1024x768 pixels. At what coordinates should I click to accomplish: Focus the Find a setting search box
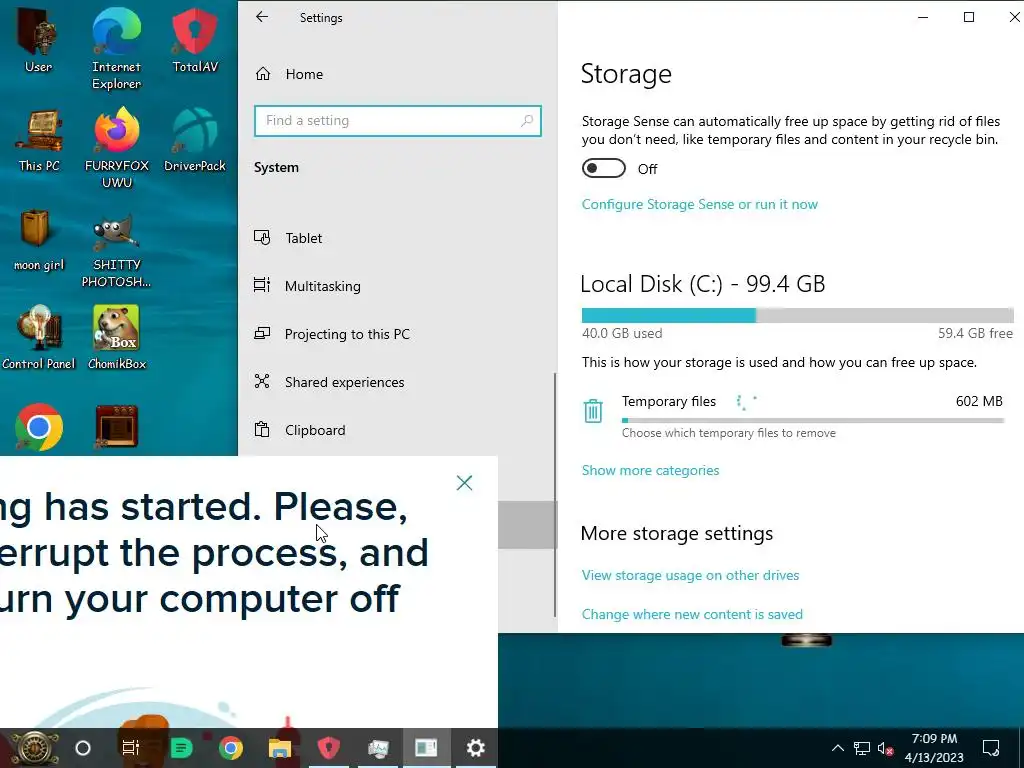coord(397,121)
